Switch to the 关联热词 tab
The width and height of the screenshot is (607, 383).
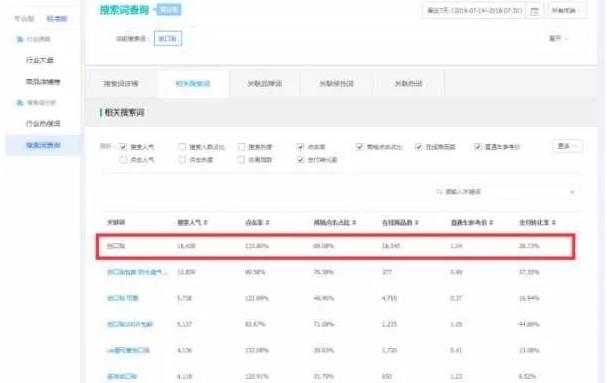[408, 84]
